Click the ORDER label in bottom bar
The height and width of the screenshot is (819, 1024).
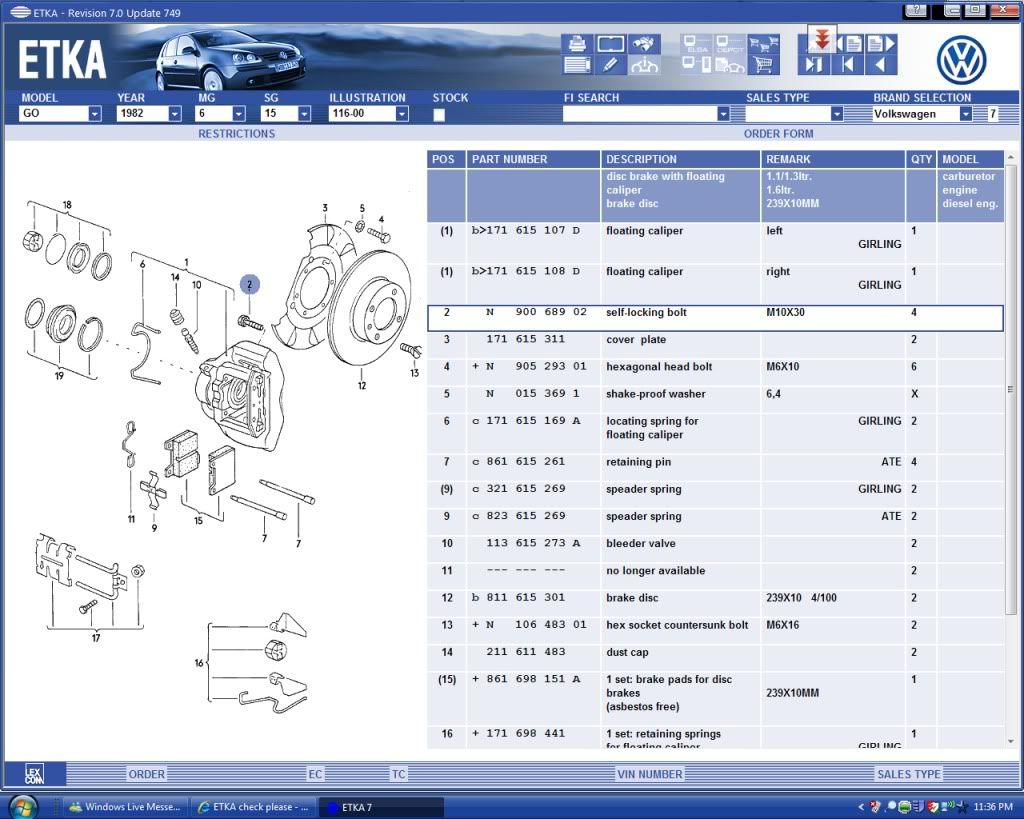pos(146,775)
